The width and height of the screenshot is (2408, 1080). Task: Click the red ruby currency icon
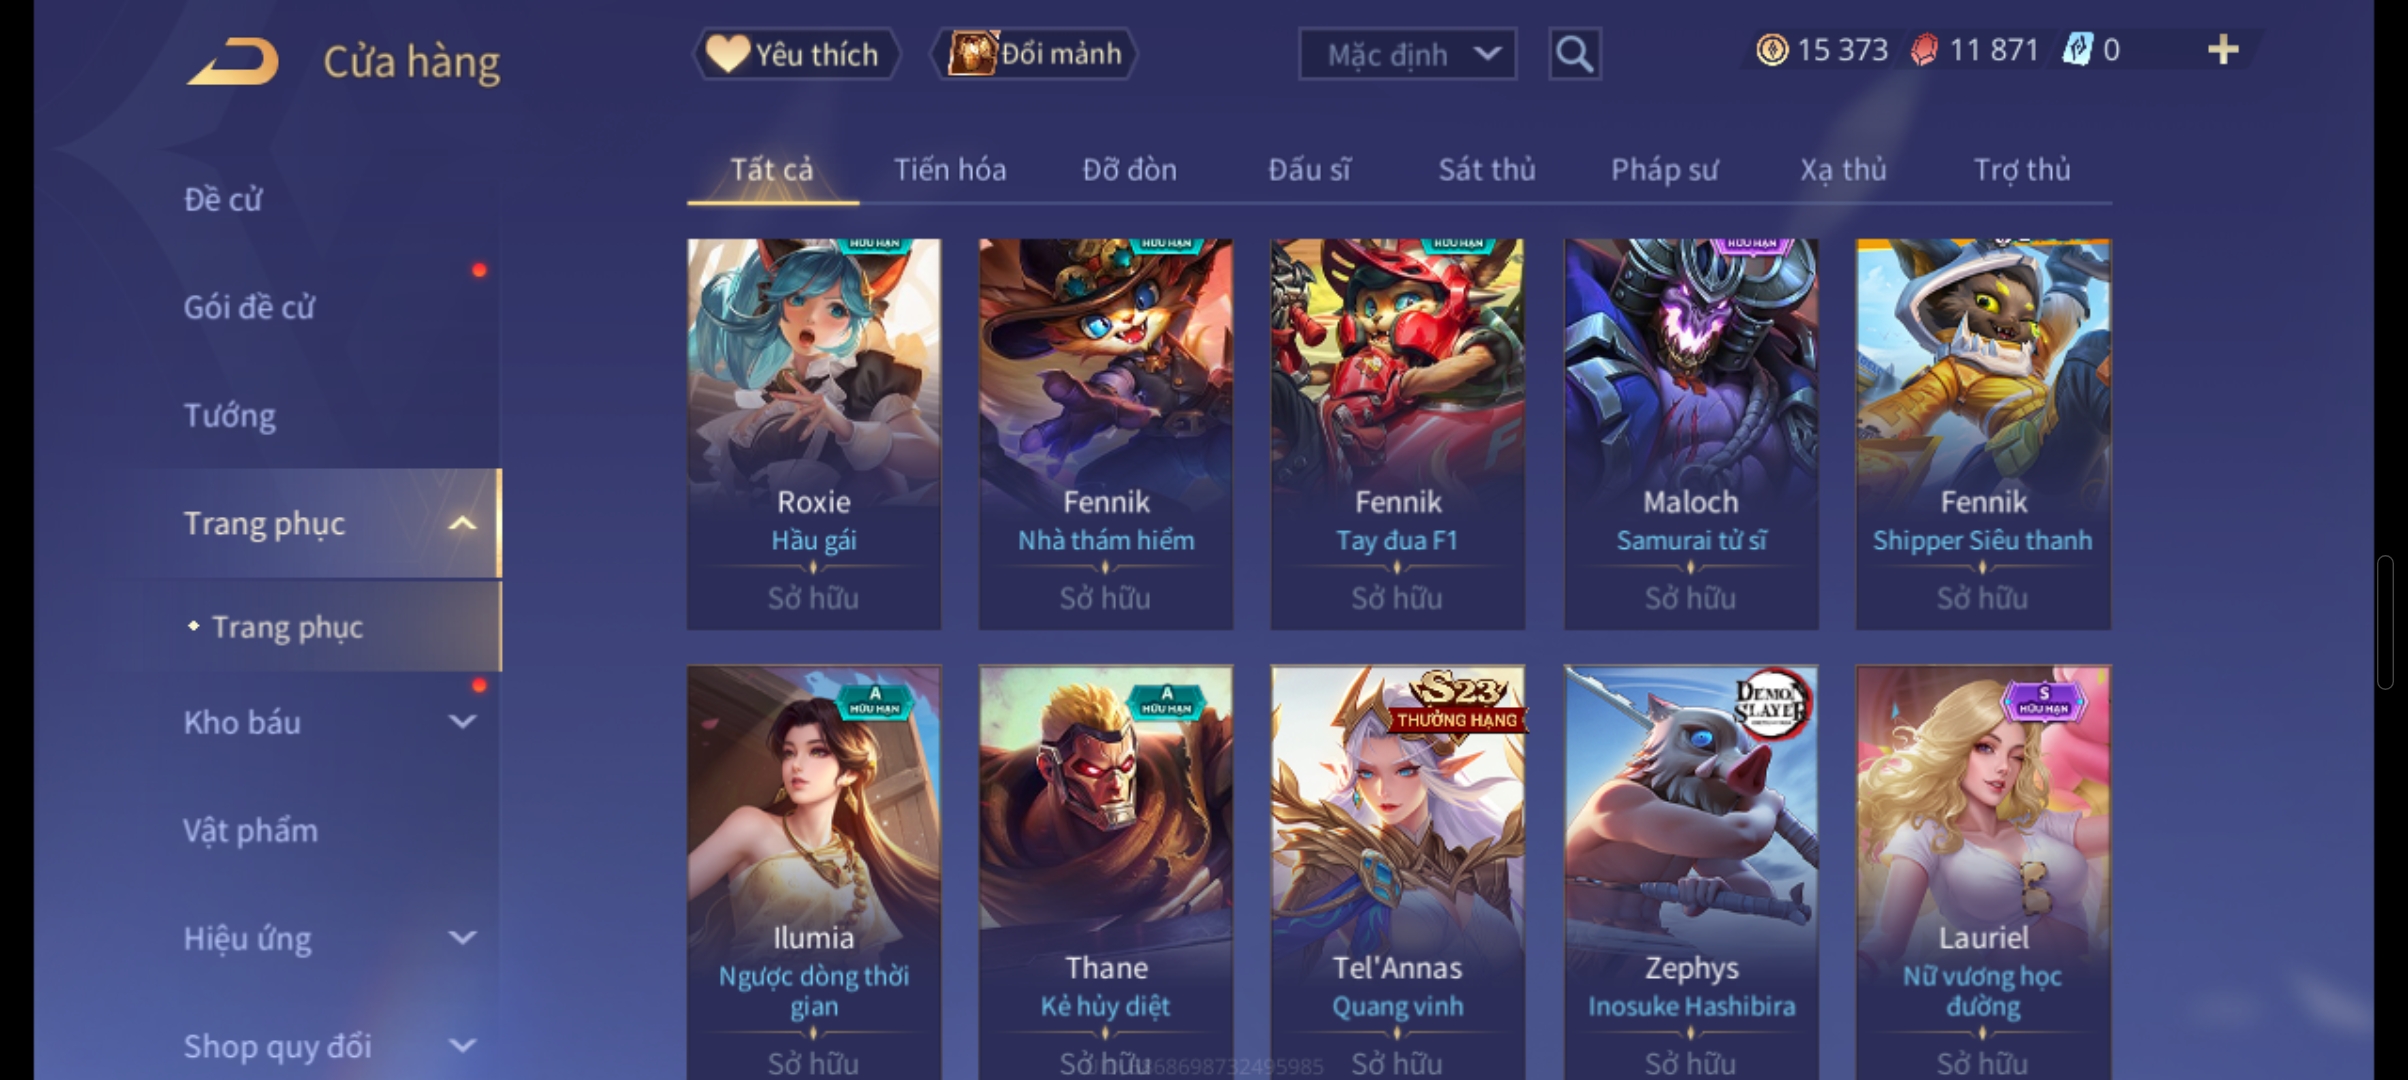pos(1924,50)
